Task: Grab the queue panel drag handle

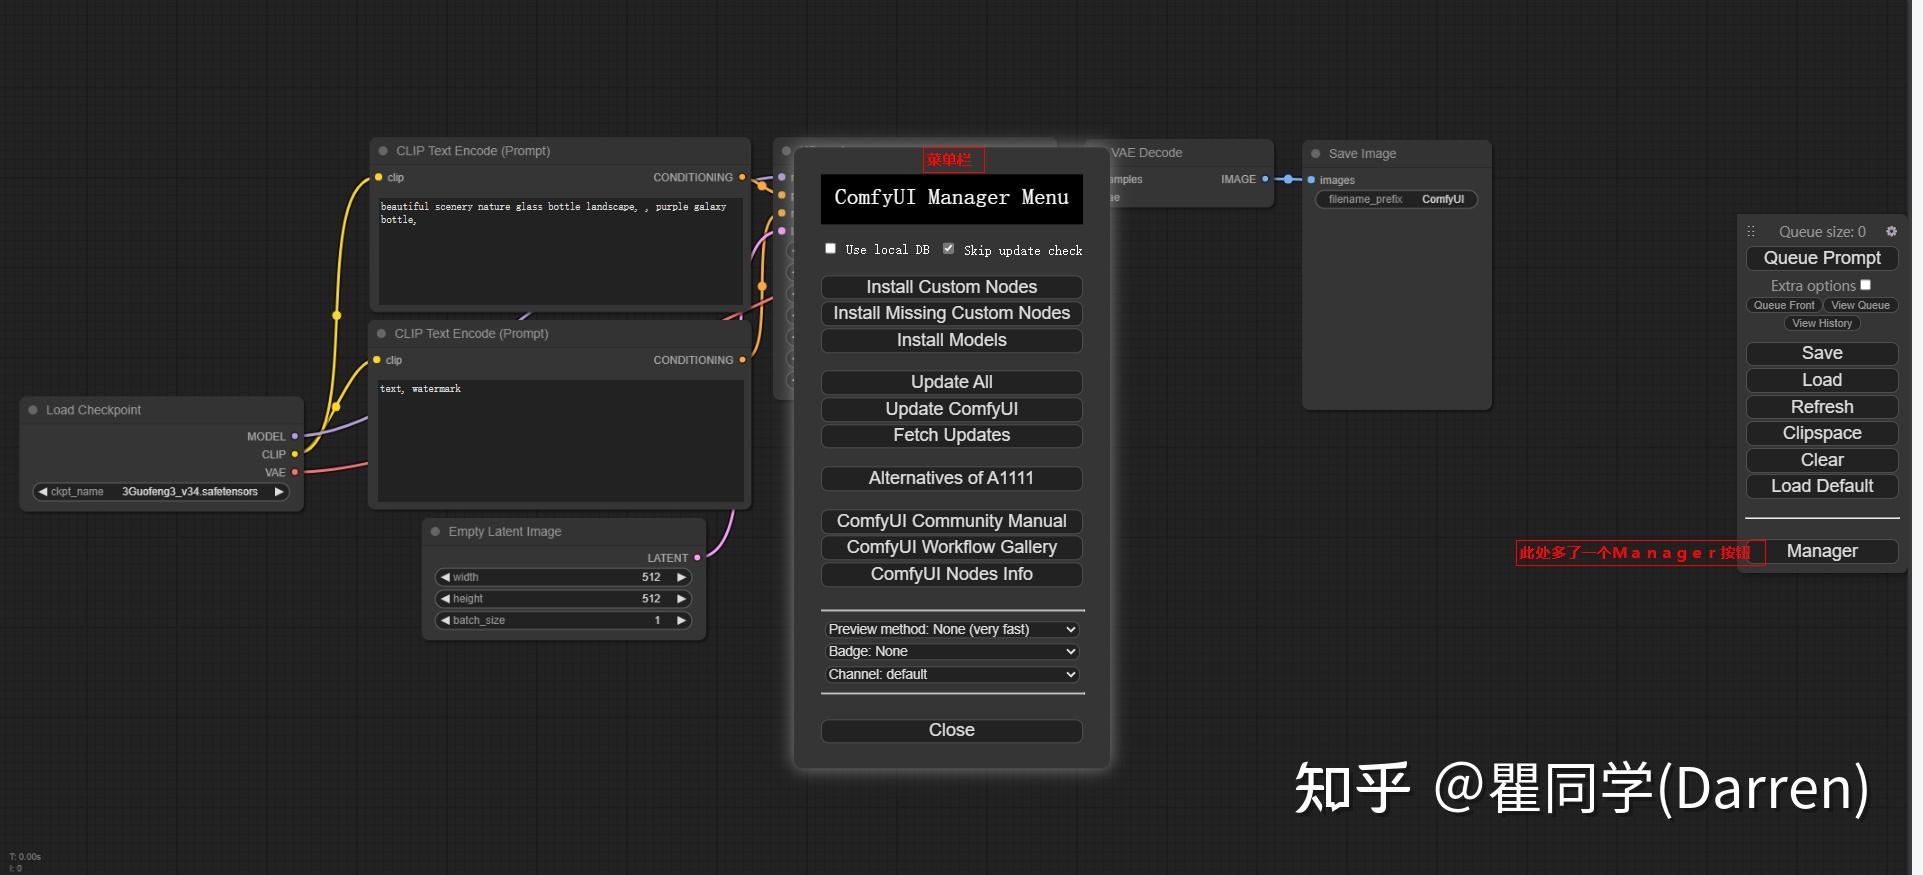Action: tap(1751, 231)
